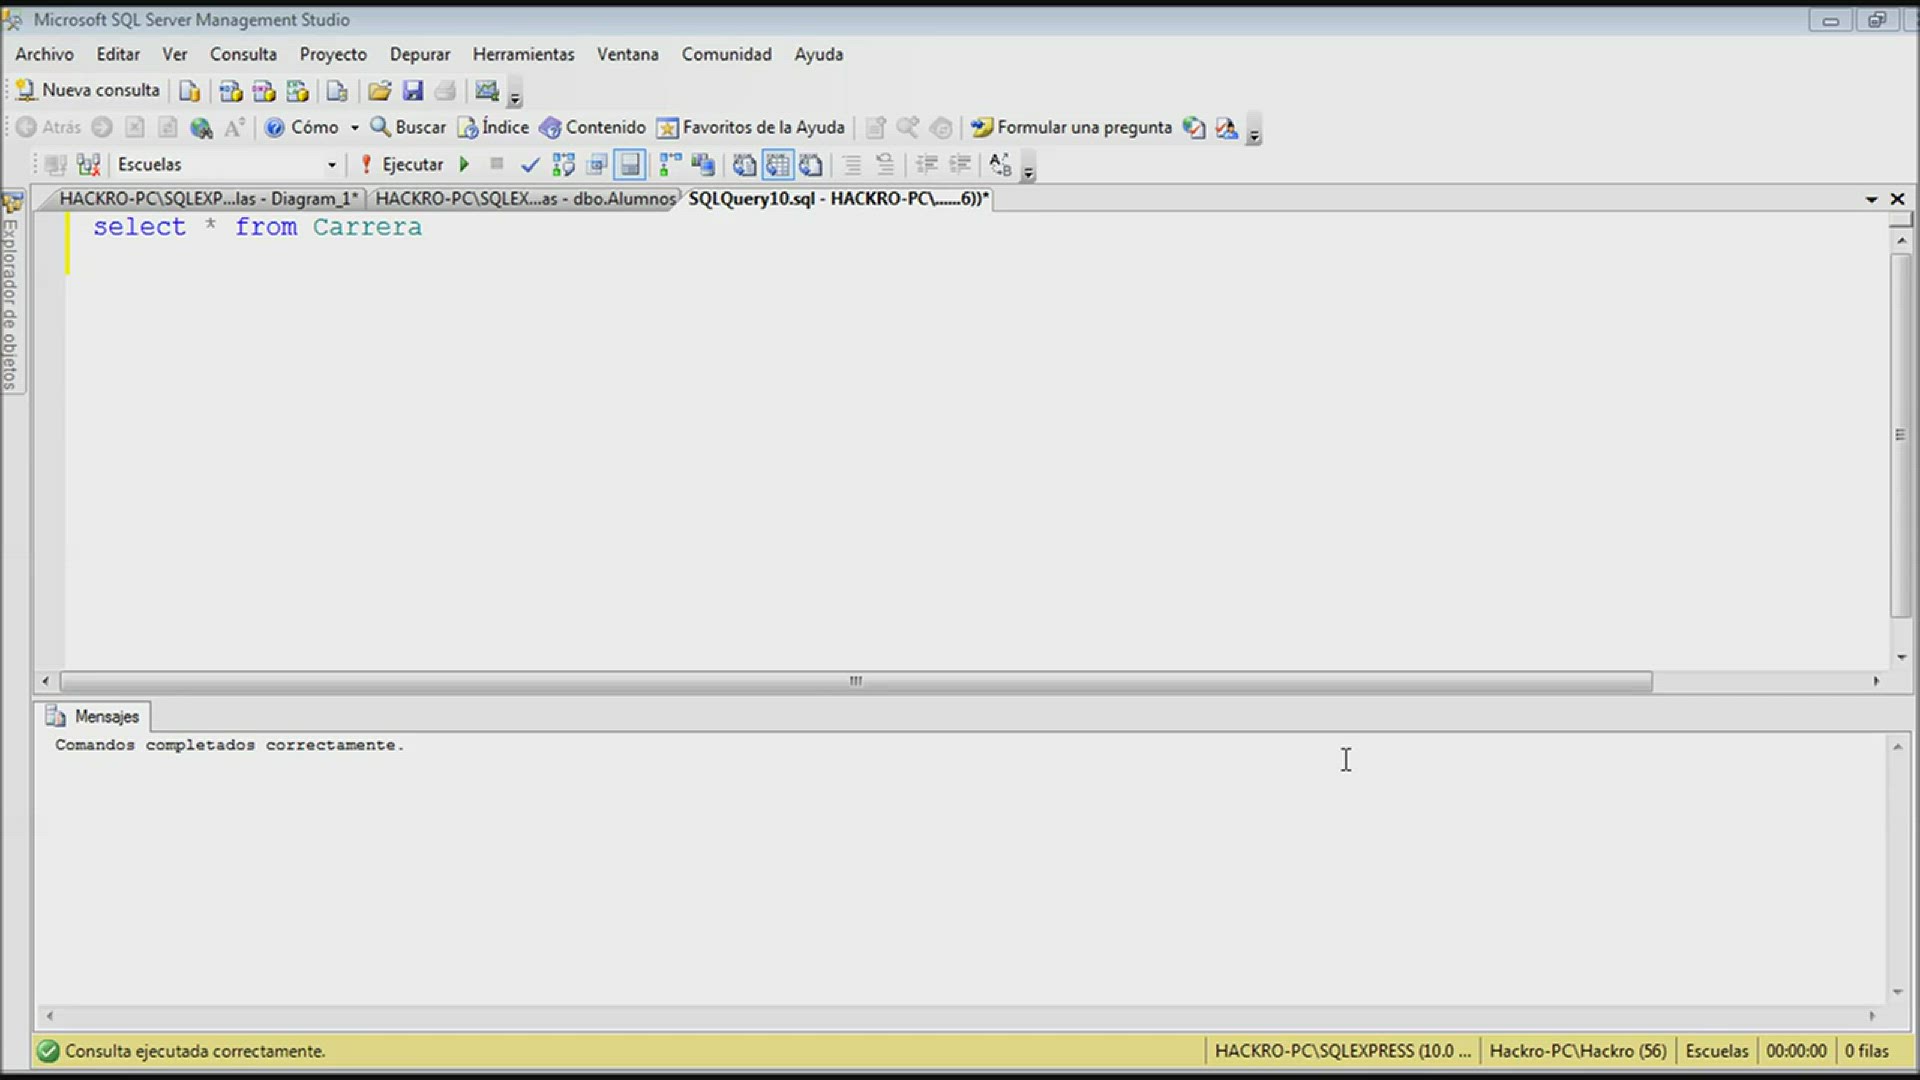Open SQL editor toolbar options arrow
The height and width of the screenshot is (1080, 1920).
click(x=1028, y=169)
